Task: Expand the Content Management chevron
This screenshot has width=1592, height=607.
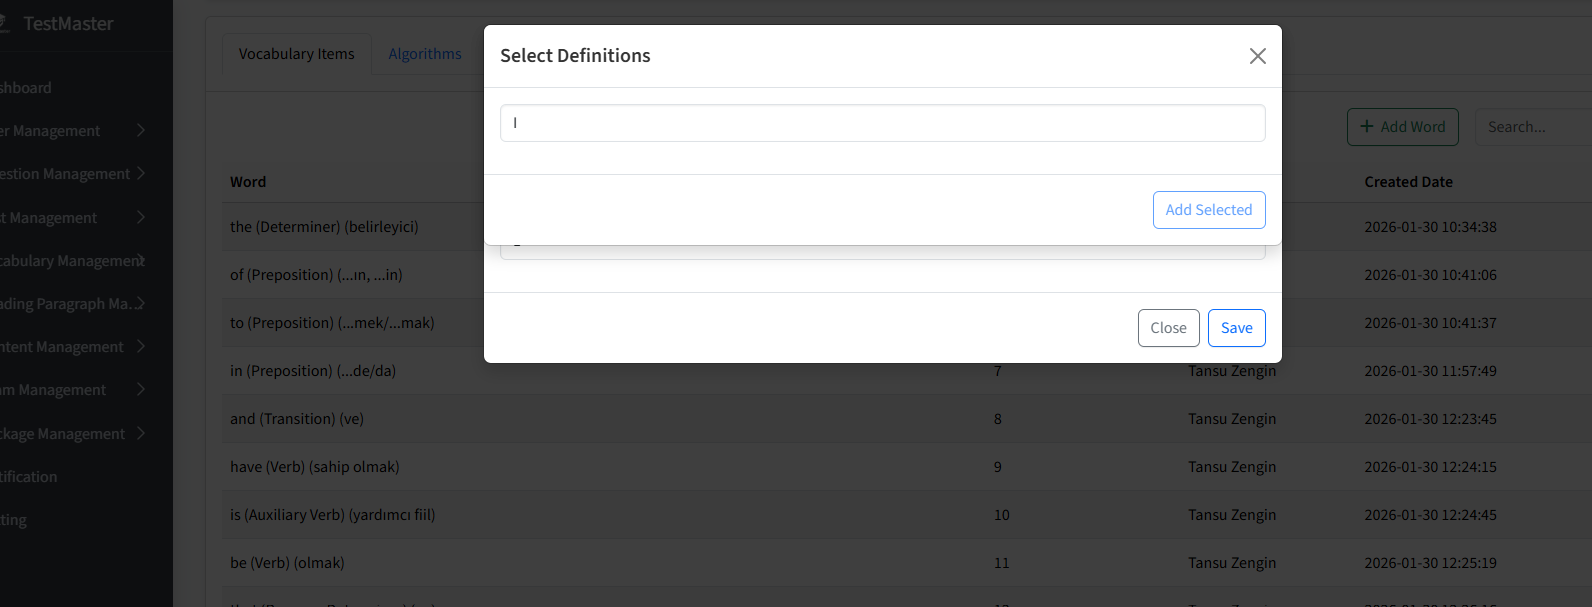Action: click(x=141, y=346)
